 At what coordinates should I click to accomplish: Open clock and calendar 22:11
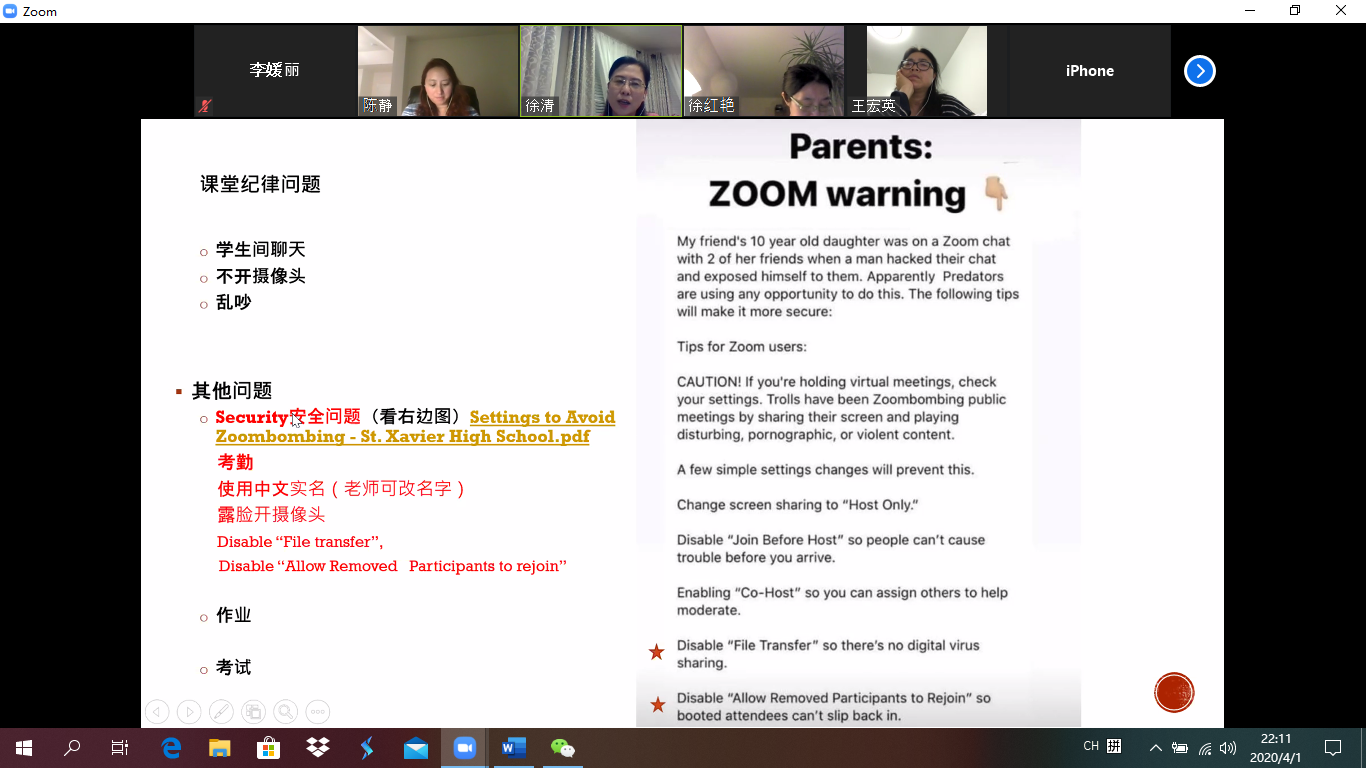coord(1275,747)
